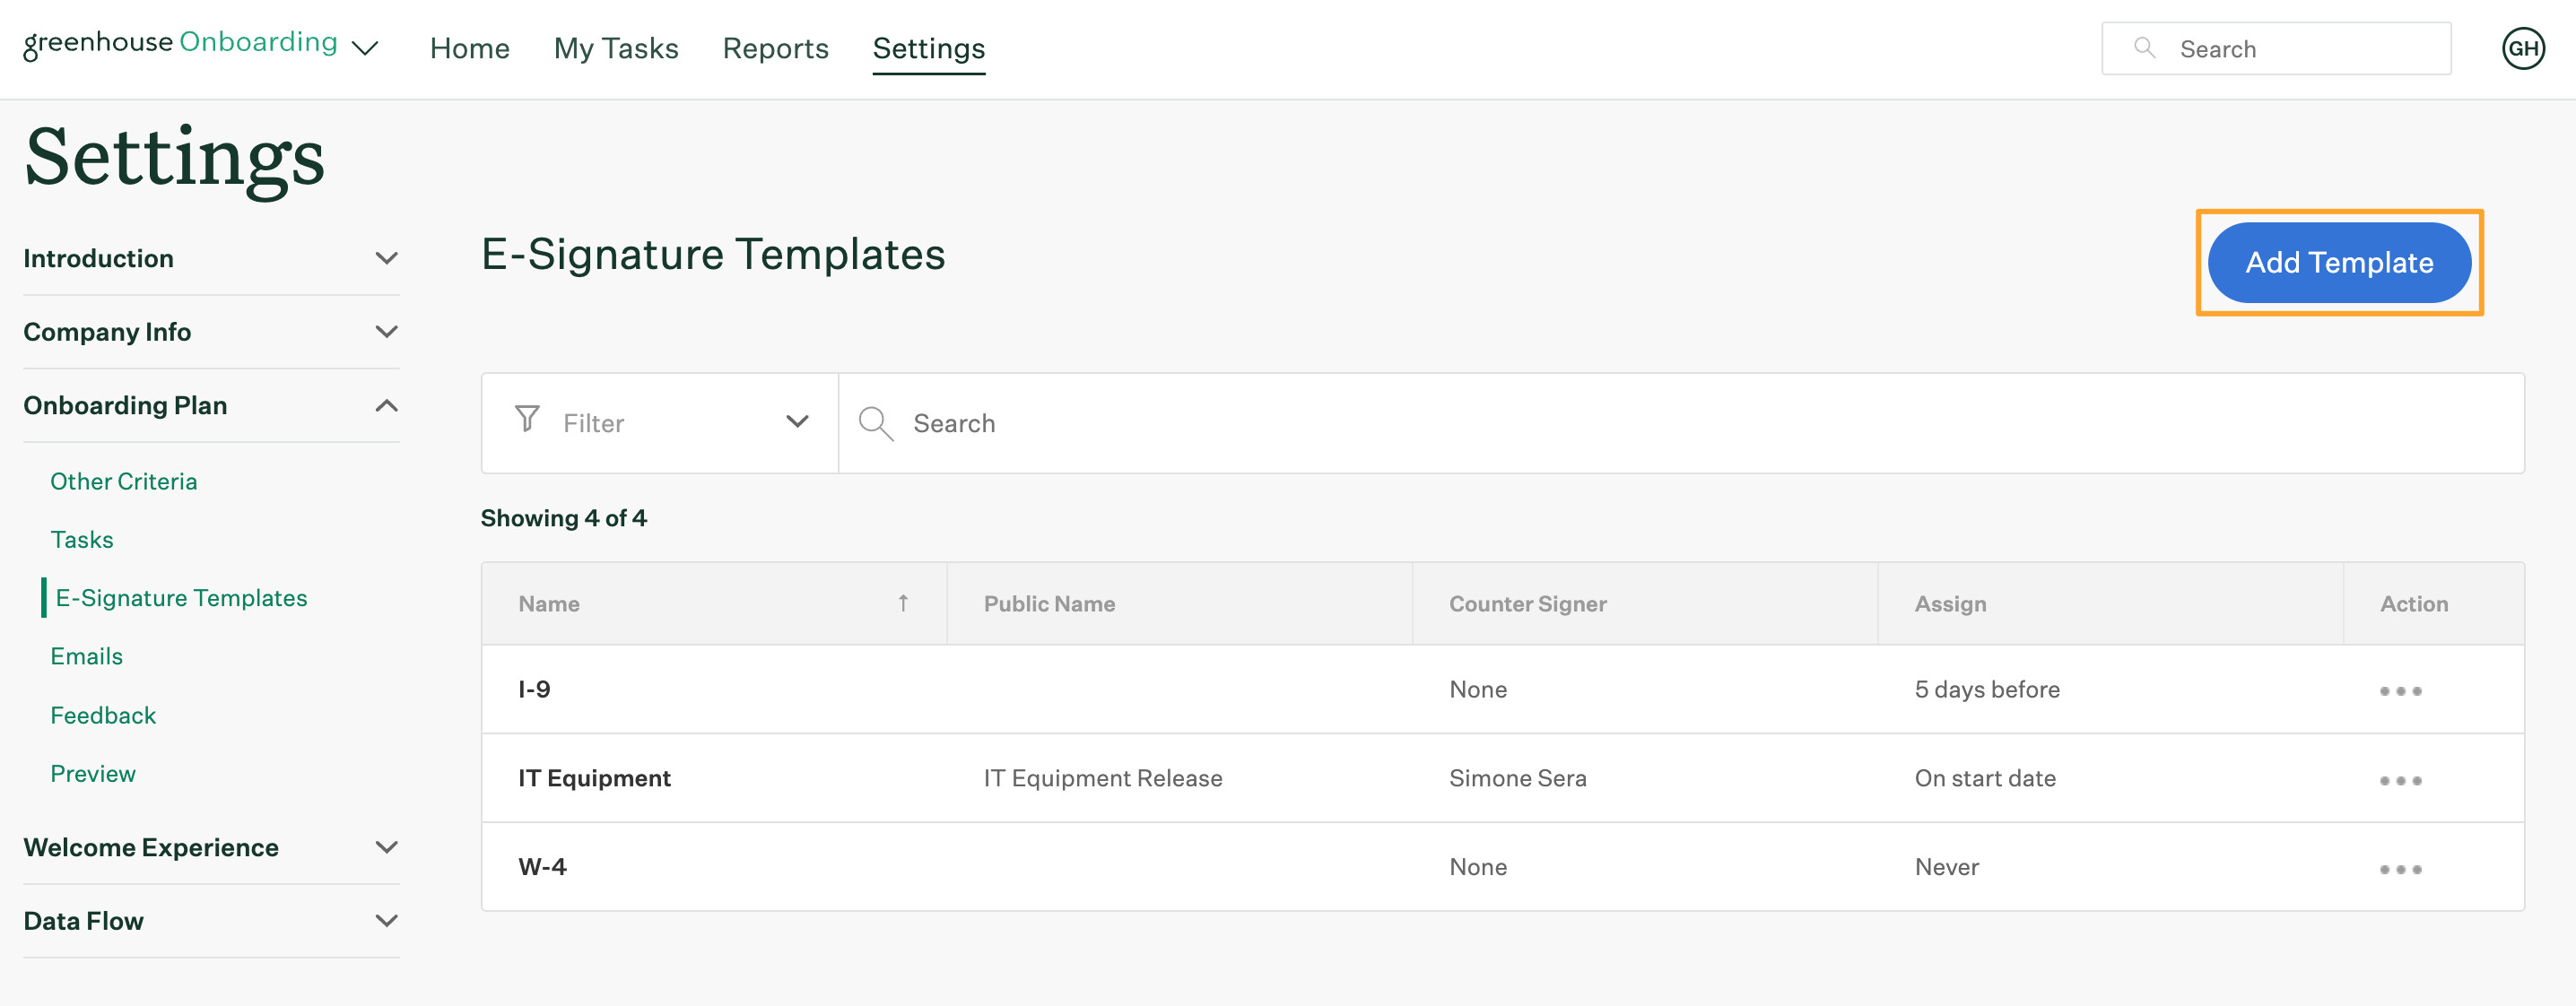The width and height of the screenshot is (2576, 1006).
Task: Open the actions menu for W-4
Action: (2400, 869)
